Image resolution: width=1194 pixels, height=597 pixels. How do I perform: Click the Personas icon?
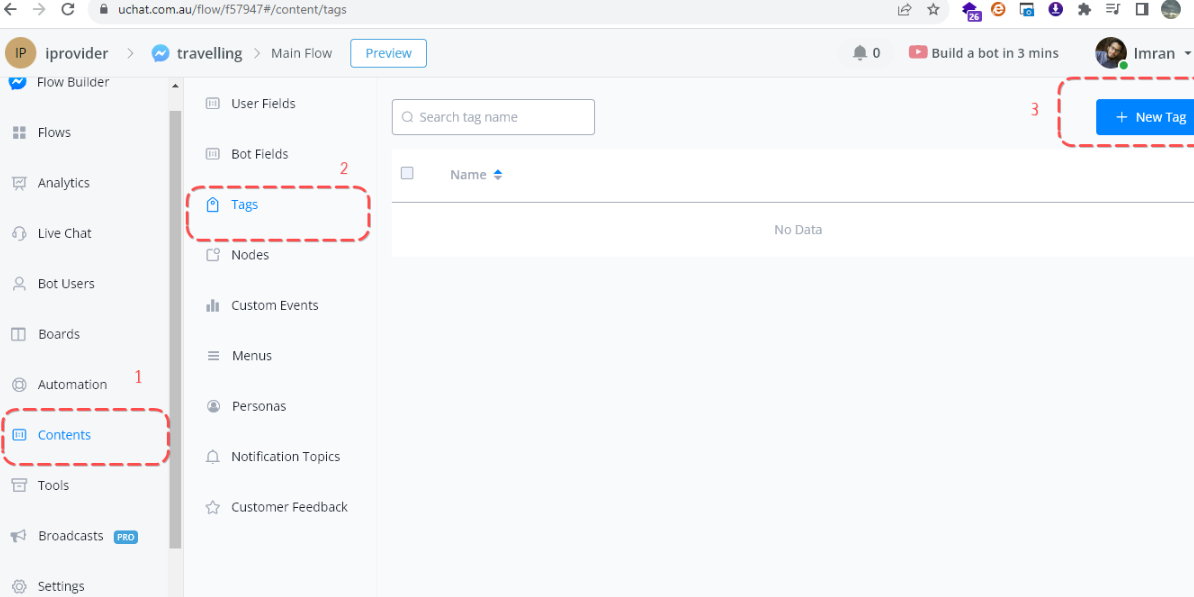click(x=212, y=406)
